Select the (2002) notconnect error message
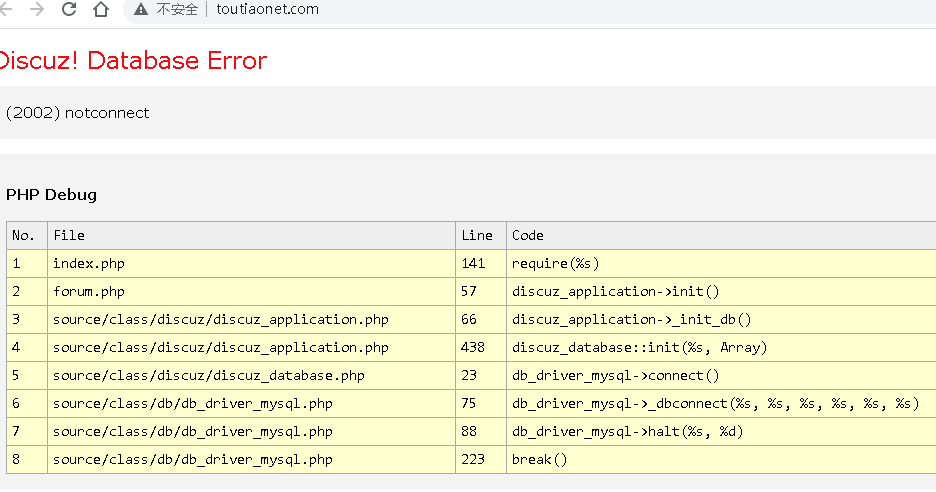The width and height of the screenshot is (936, 492). pos(78,113)
